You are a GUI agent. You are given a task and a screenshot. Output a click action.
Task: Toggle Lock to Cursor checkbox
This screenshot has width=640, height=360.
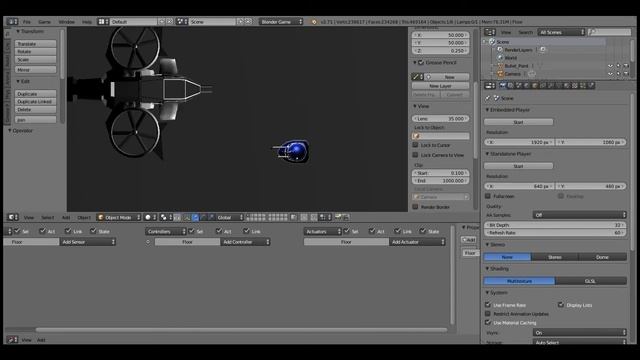[415, 145]
